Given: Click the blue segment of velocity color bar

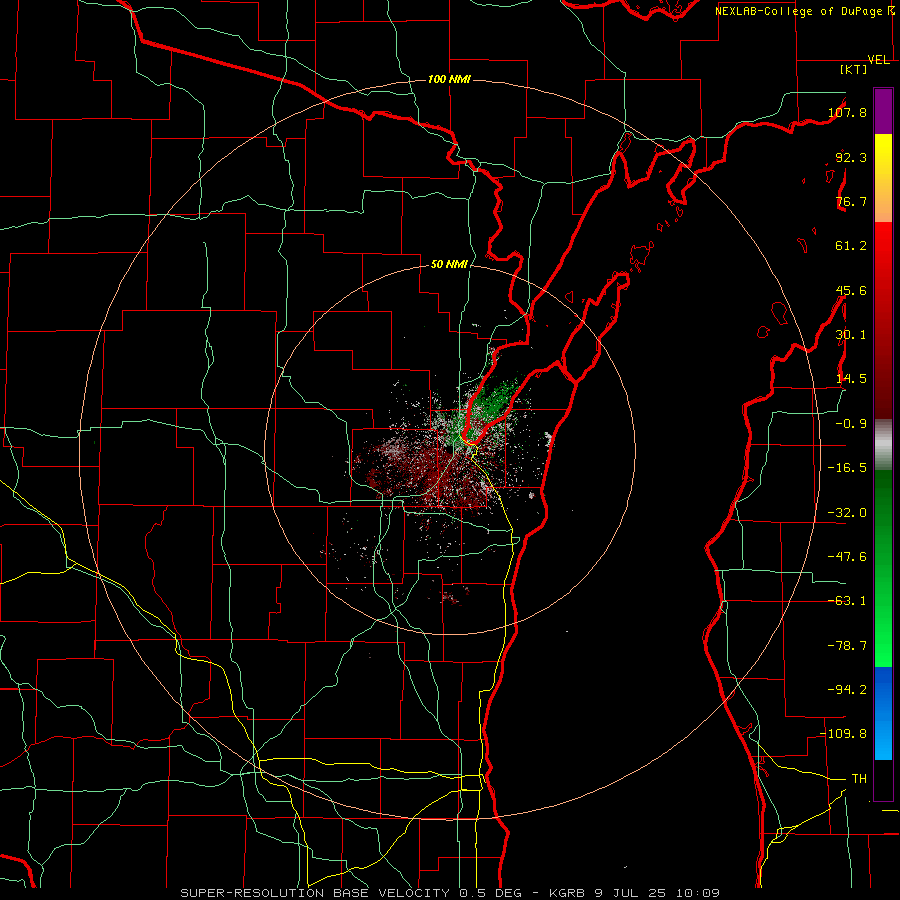Looking at the screenshot, I should point(883,713).
